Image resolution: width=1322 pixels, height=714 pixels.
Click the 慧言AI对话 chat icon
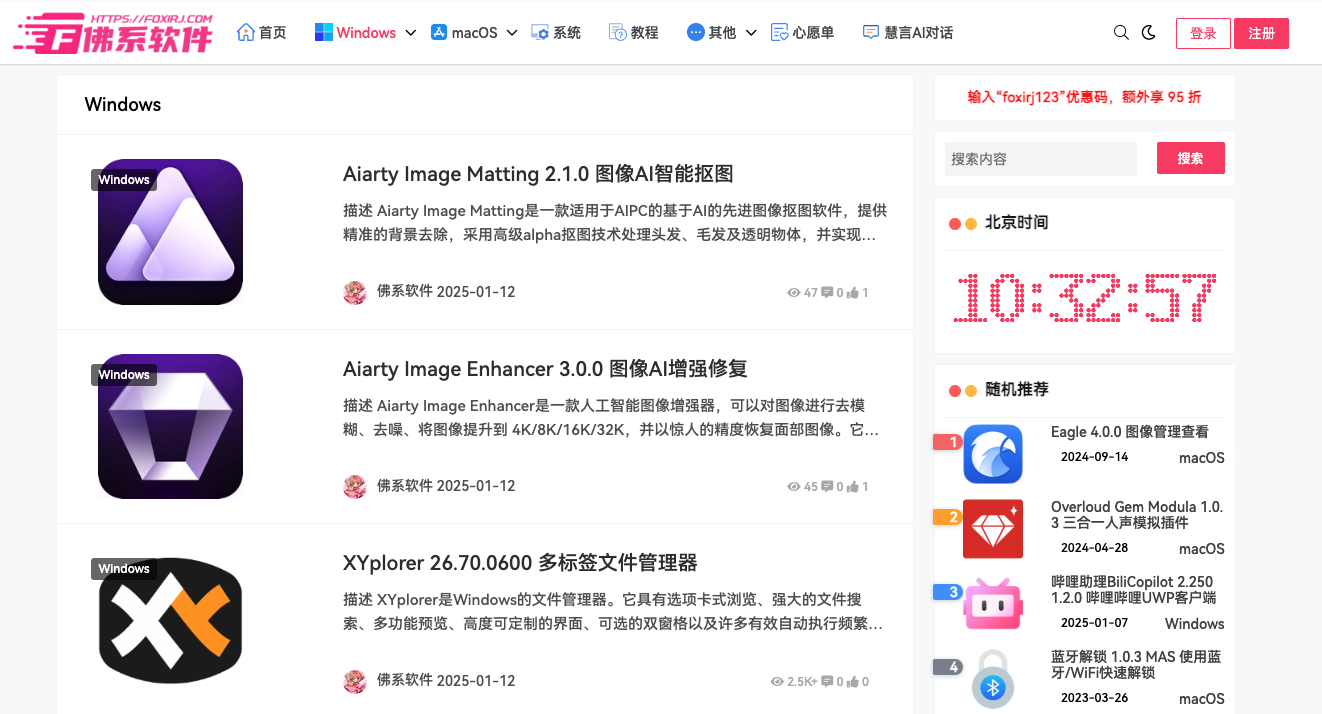point(871,32)
